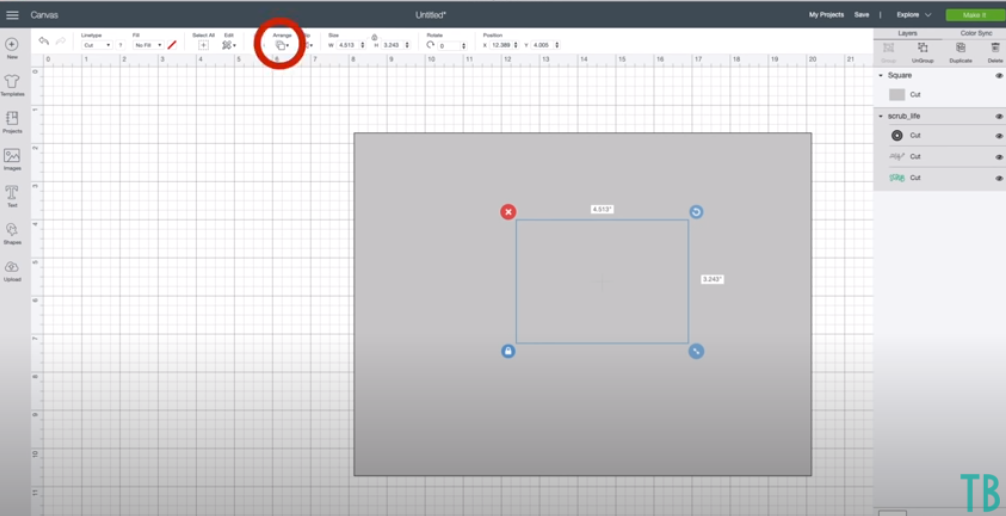
Task: Click the Square layer name
Action: pos(899,76)
